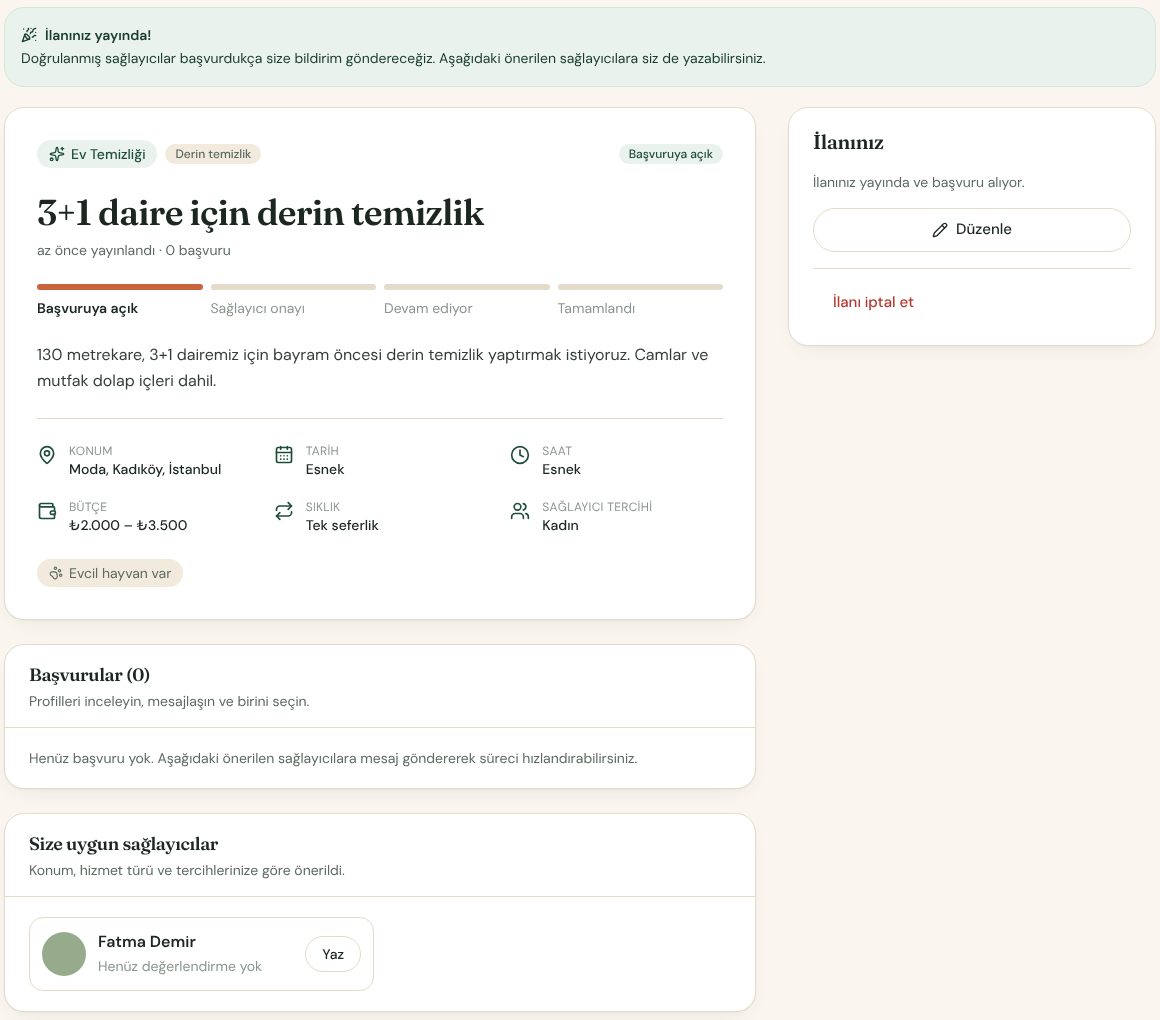This screenshot has width=1160, height=1020.
Task: Click the Başvurular (0) heading
Action: pyautogui.click(x=90, y=675)
